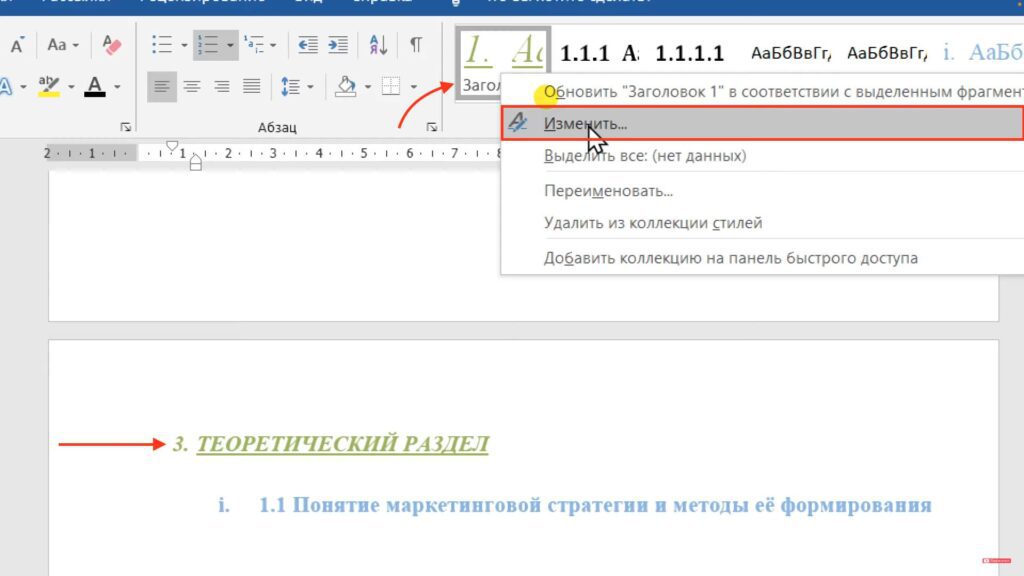Viewport: 1024px width, 576px height.
Task: Open the highlight color dropdown arrow
Action: (x=71, y=87)
